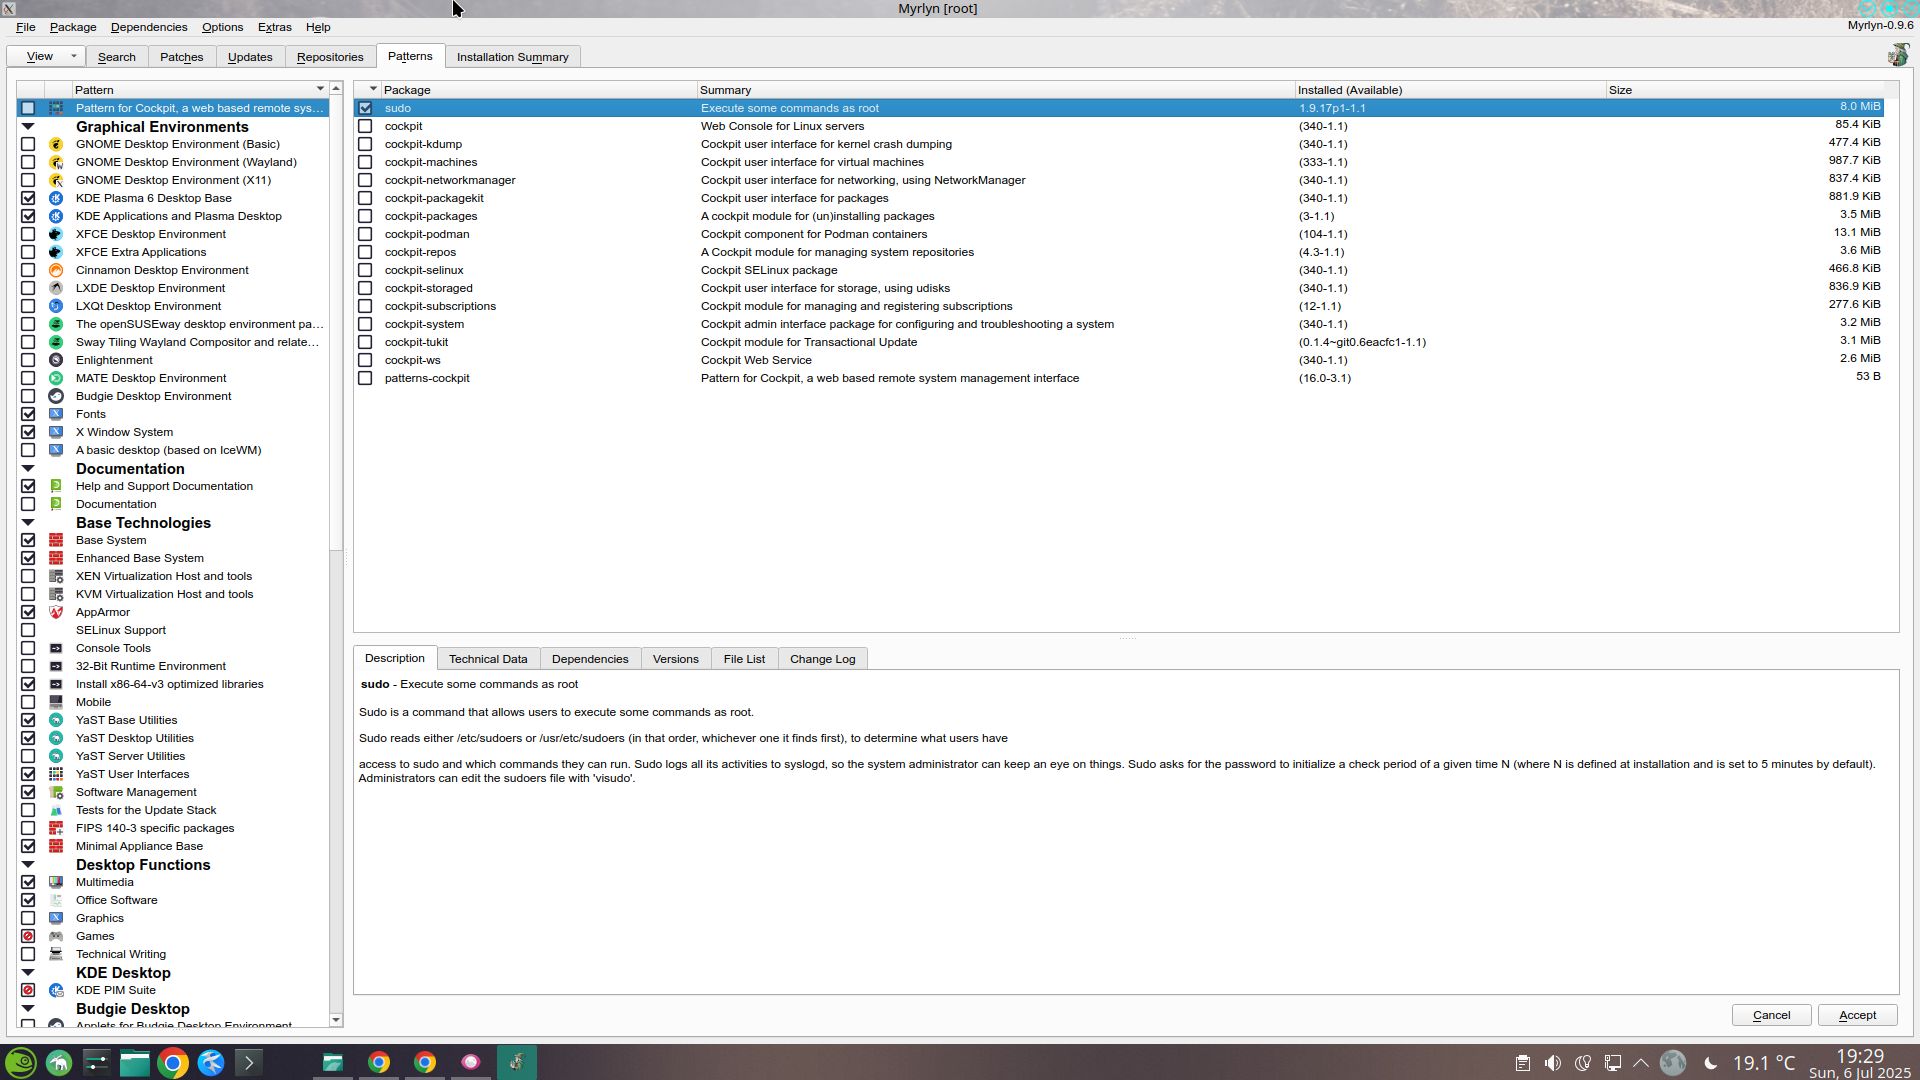Switch to the Repositories tab
Image resolution: width=1920 pixels, height=1080 pixels.
[x=330, y=57]
